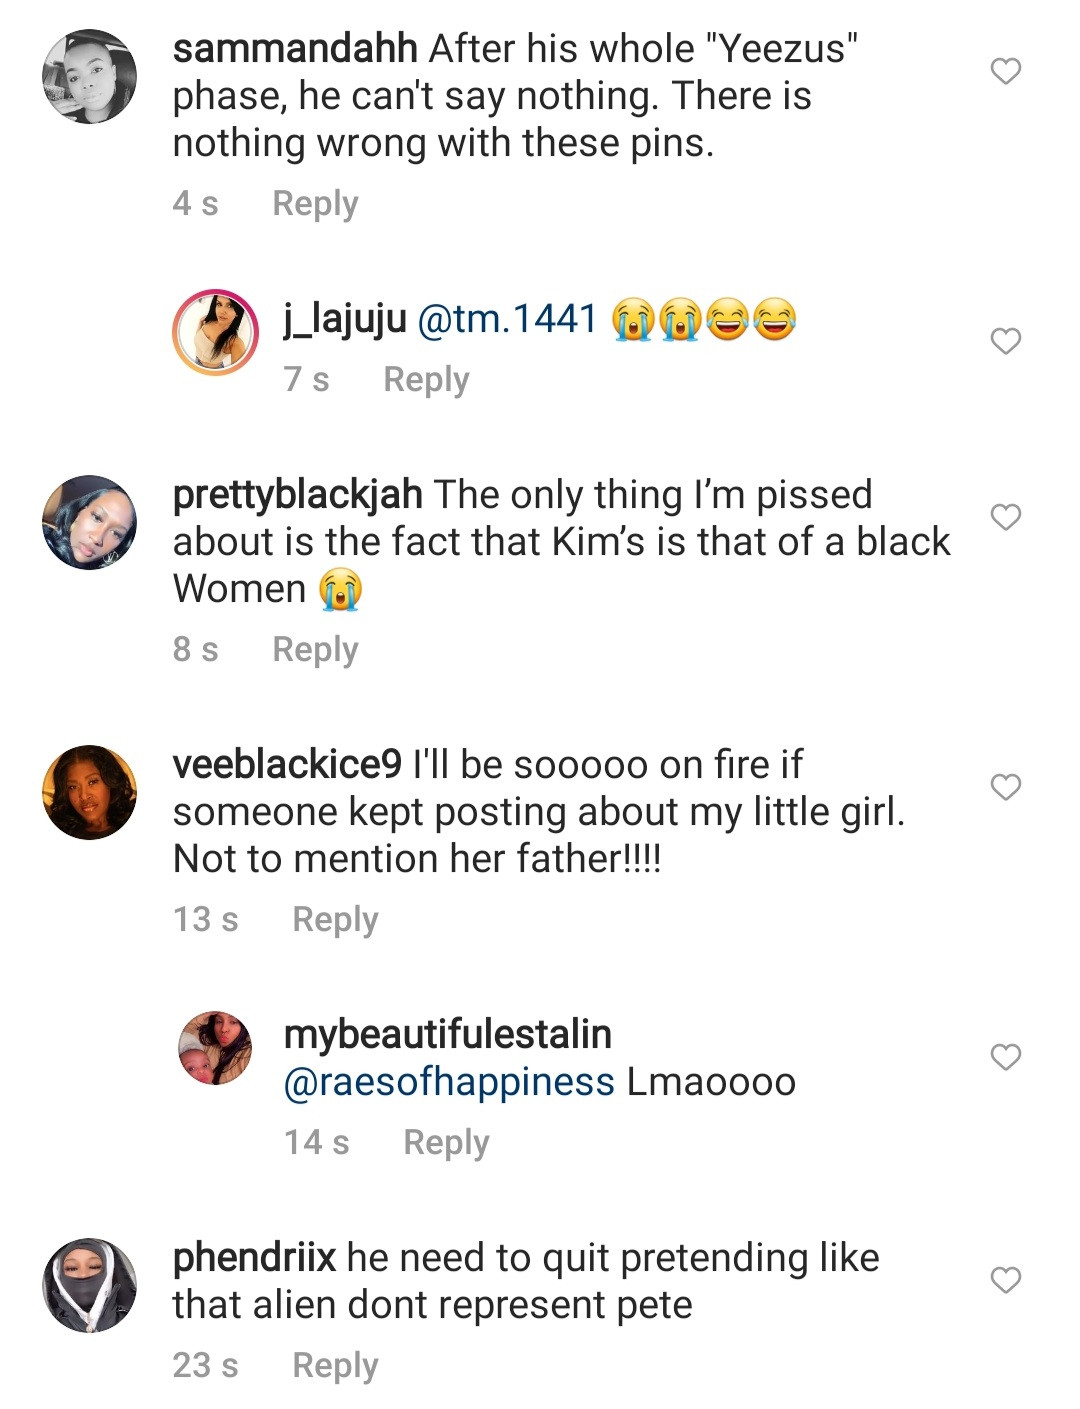Image resolution: width=1080 pixels, height=1409 pixels.
Task: Like prettyblackjah's comment
Action: (1005, 517)
